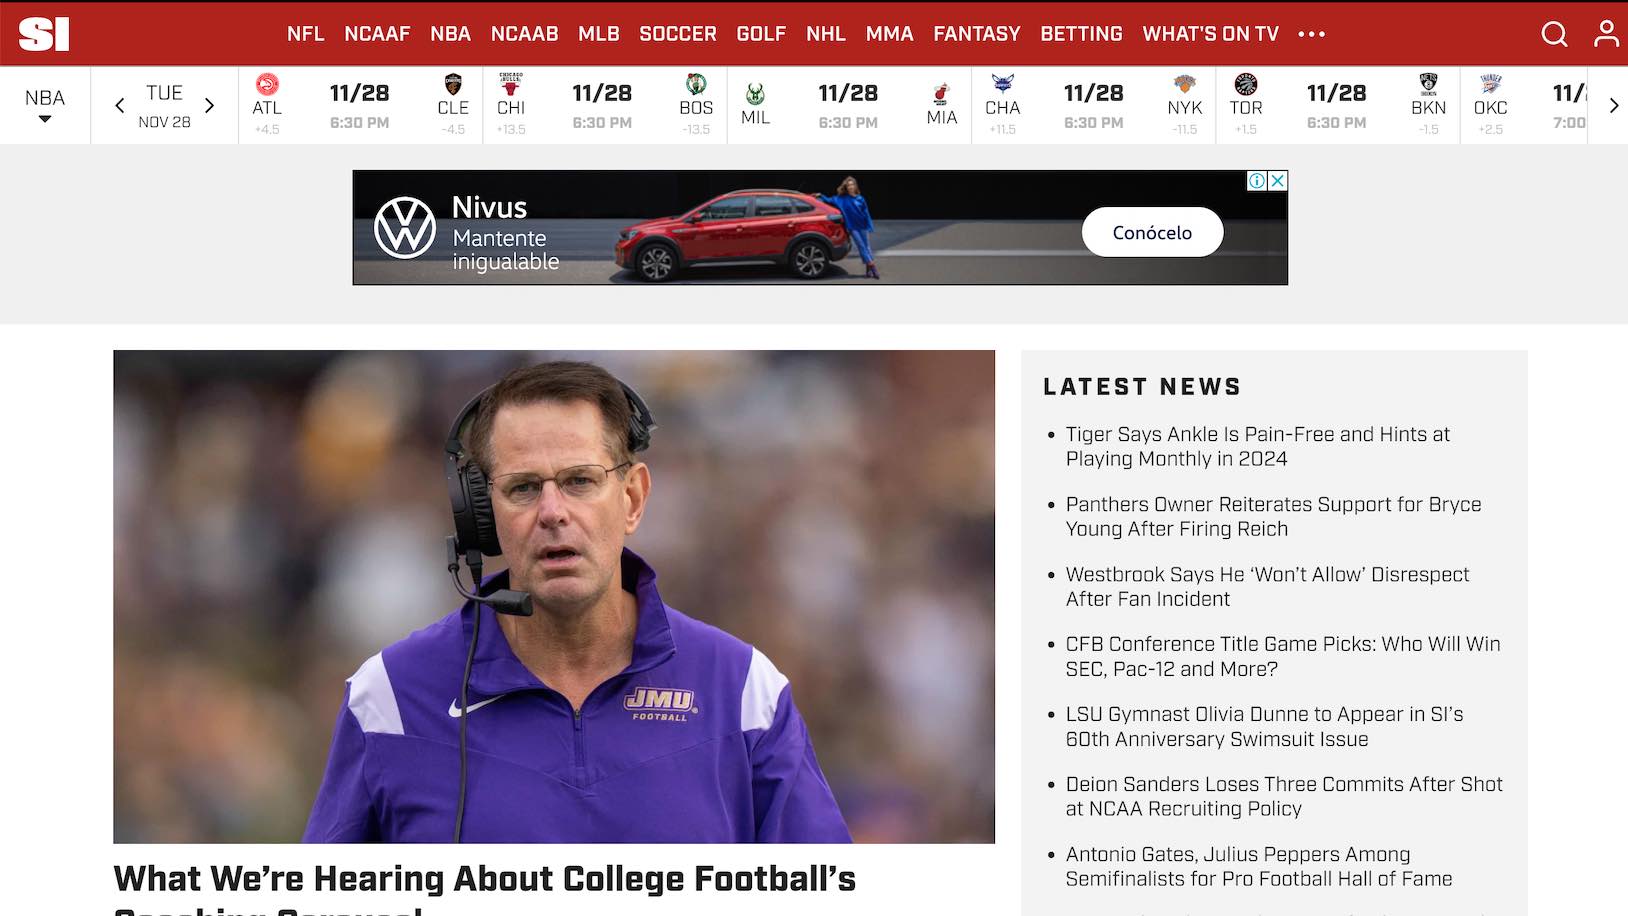1628x916 pixels.
Task: Open CHI vs BOS 6:30 PM game
Action: tap(603, 105)
